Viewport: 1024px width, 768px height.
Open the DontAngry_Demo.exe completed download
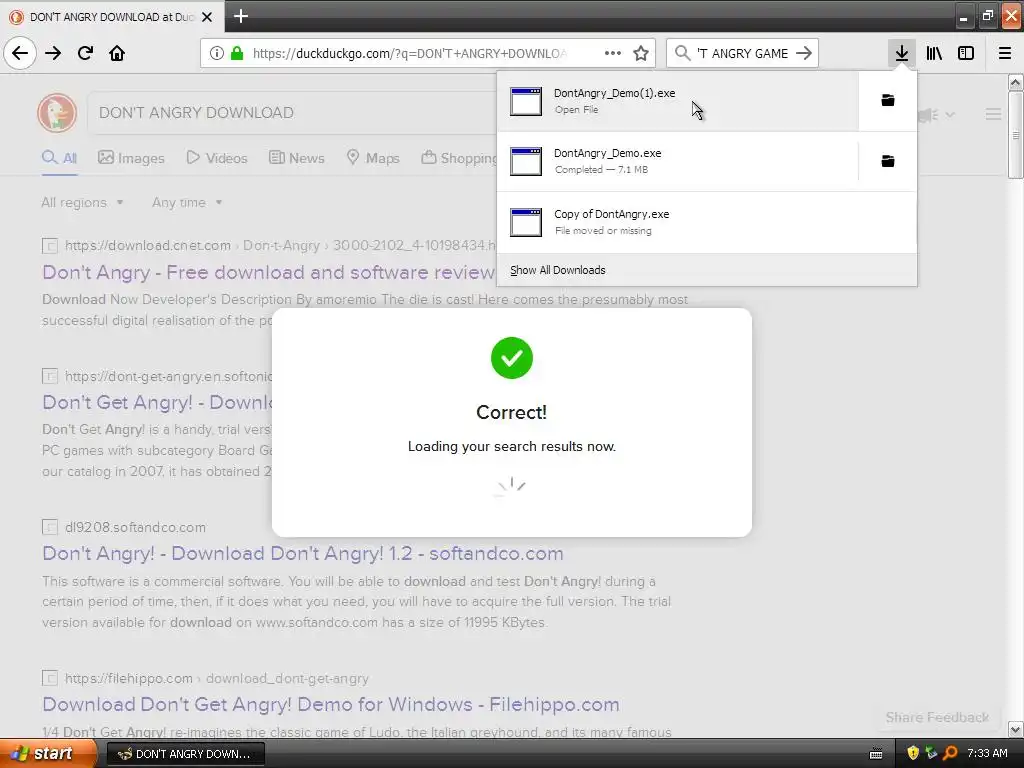click(677, 161)
